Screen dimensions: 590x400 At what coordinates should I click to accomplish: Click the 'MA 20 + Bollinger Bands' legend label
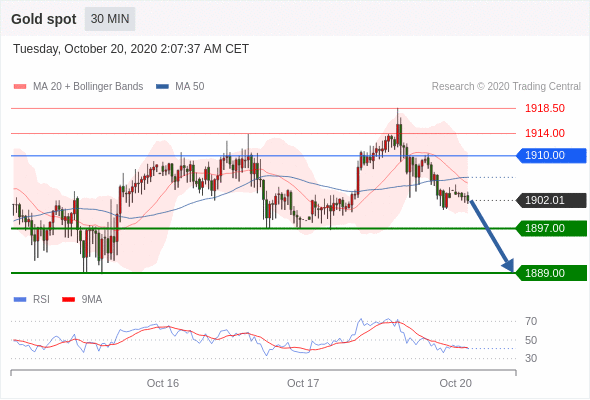pyautogui.click(x=88, y=87)
